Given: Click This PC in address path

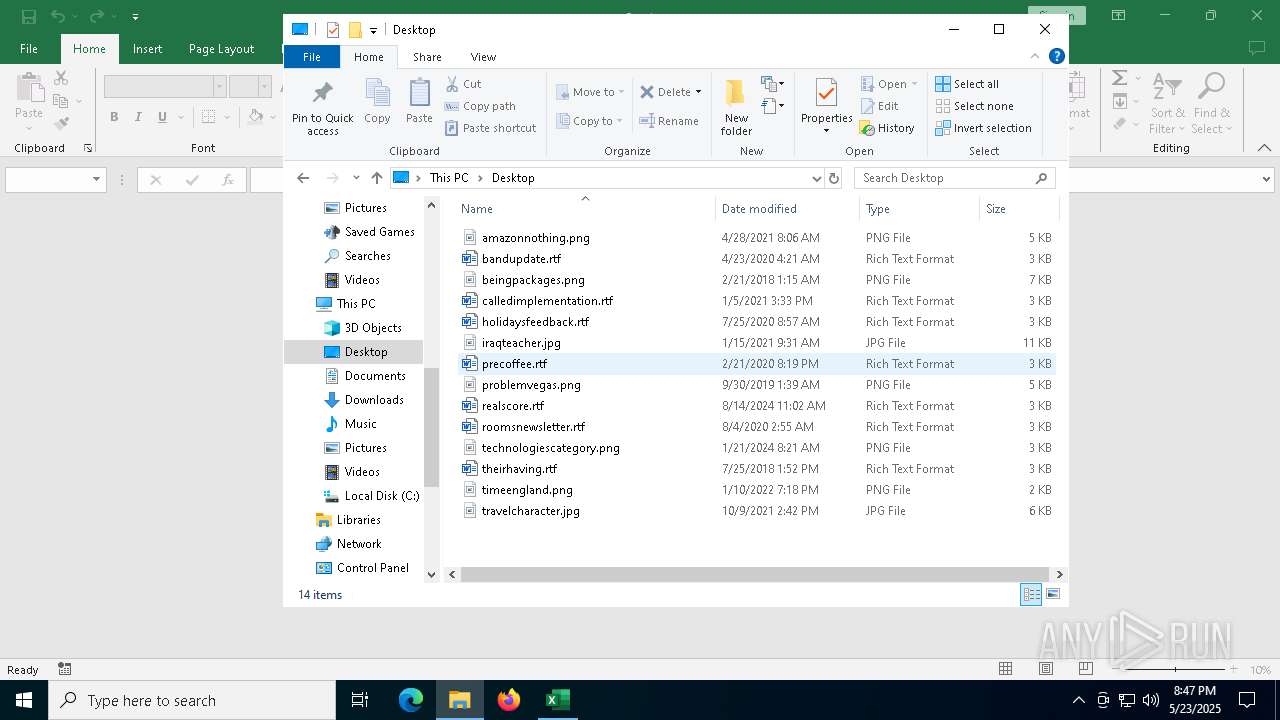Looking at the screenshot, I should point(448,178).
